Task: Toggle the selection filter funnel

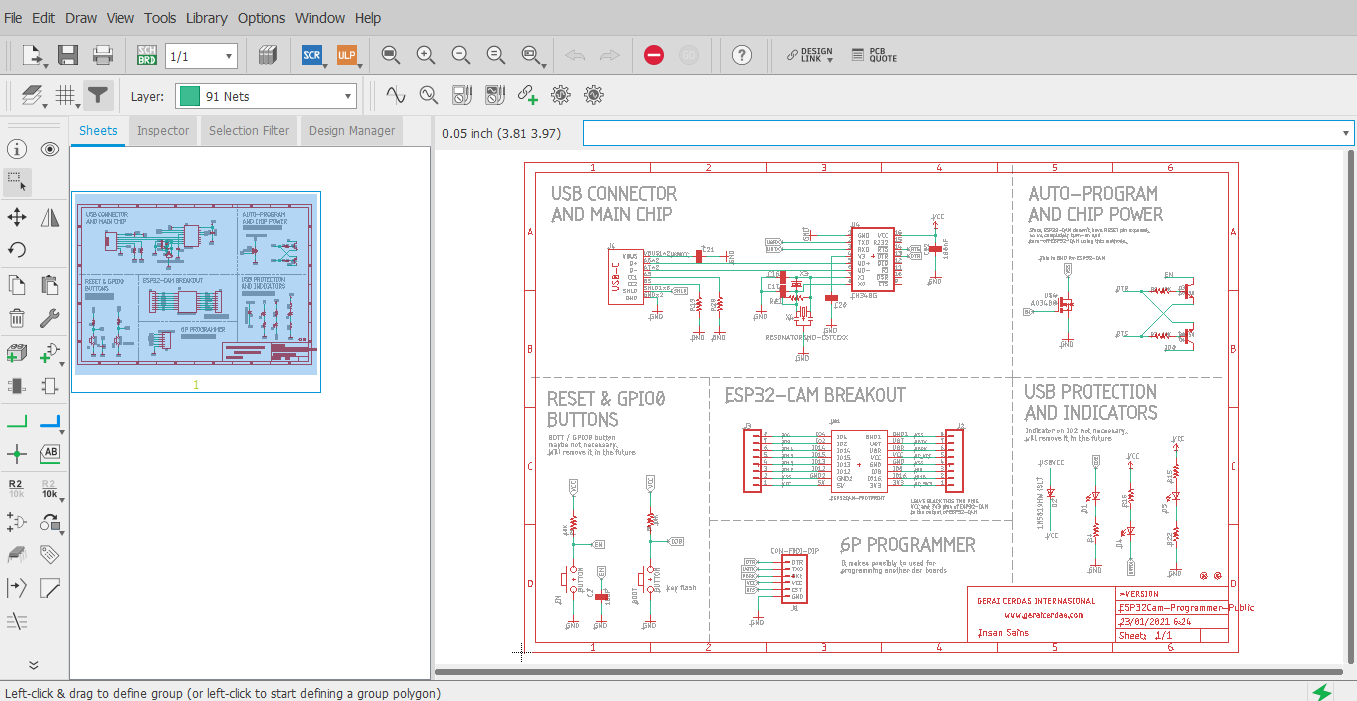Action: coord(95,94)
